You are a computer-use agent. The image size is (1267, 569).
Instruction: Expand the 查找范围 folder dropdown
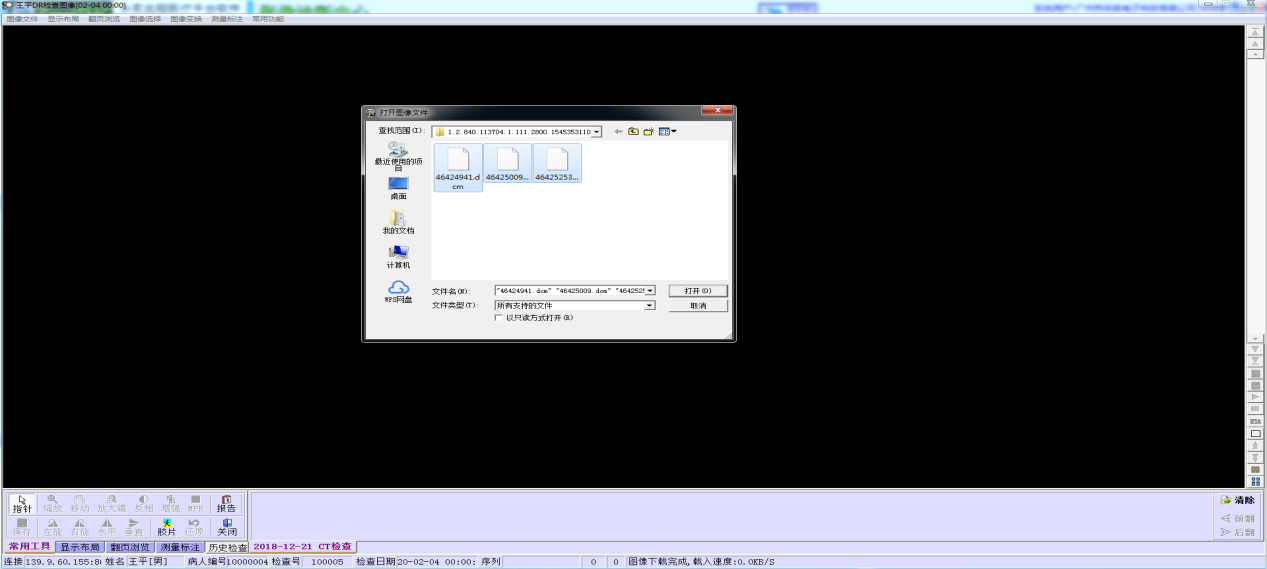pos(596,131)
